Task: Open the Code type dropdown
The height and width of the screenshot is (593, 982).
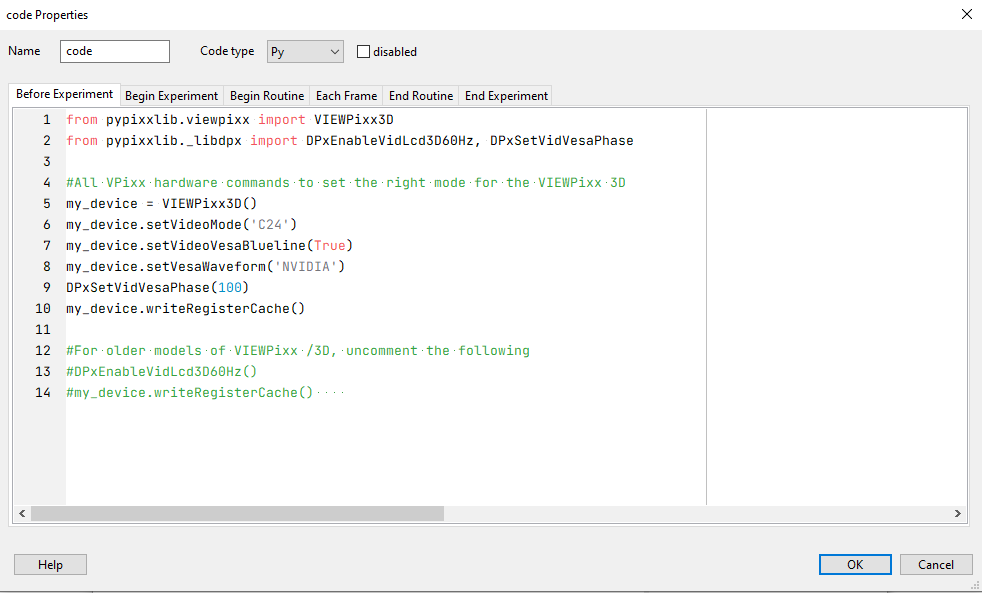Action: [305, 52]
